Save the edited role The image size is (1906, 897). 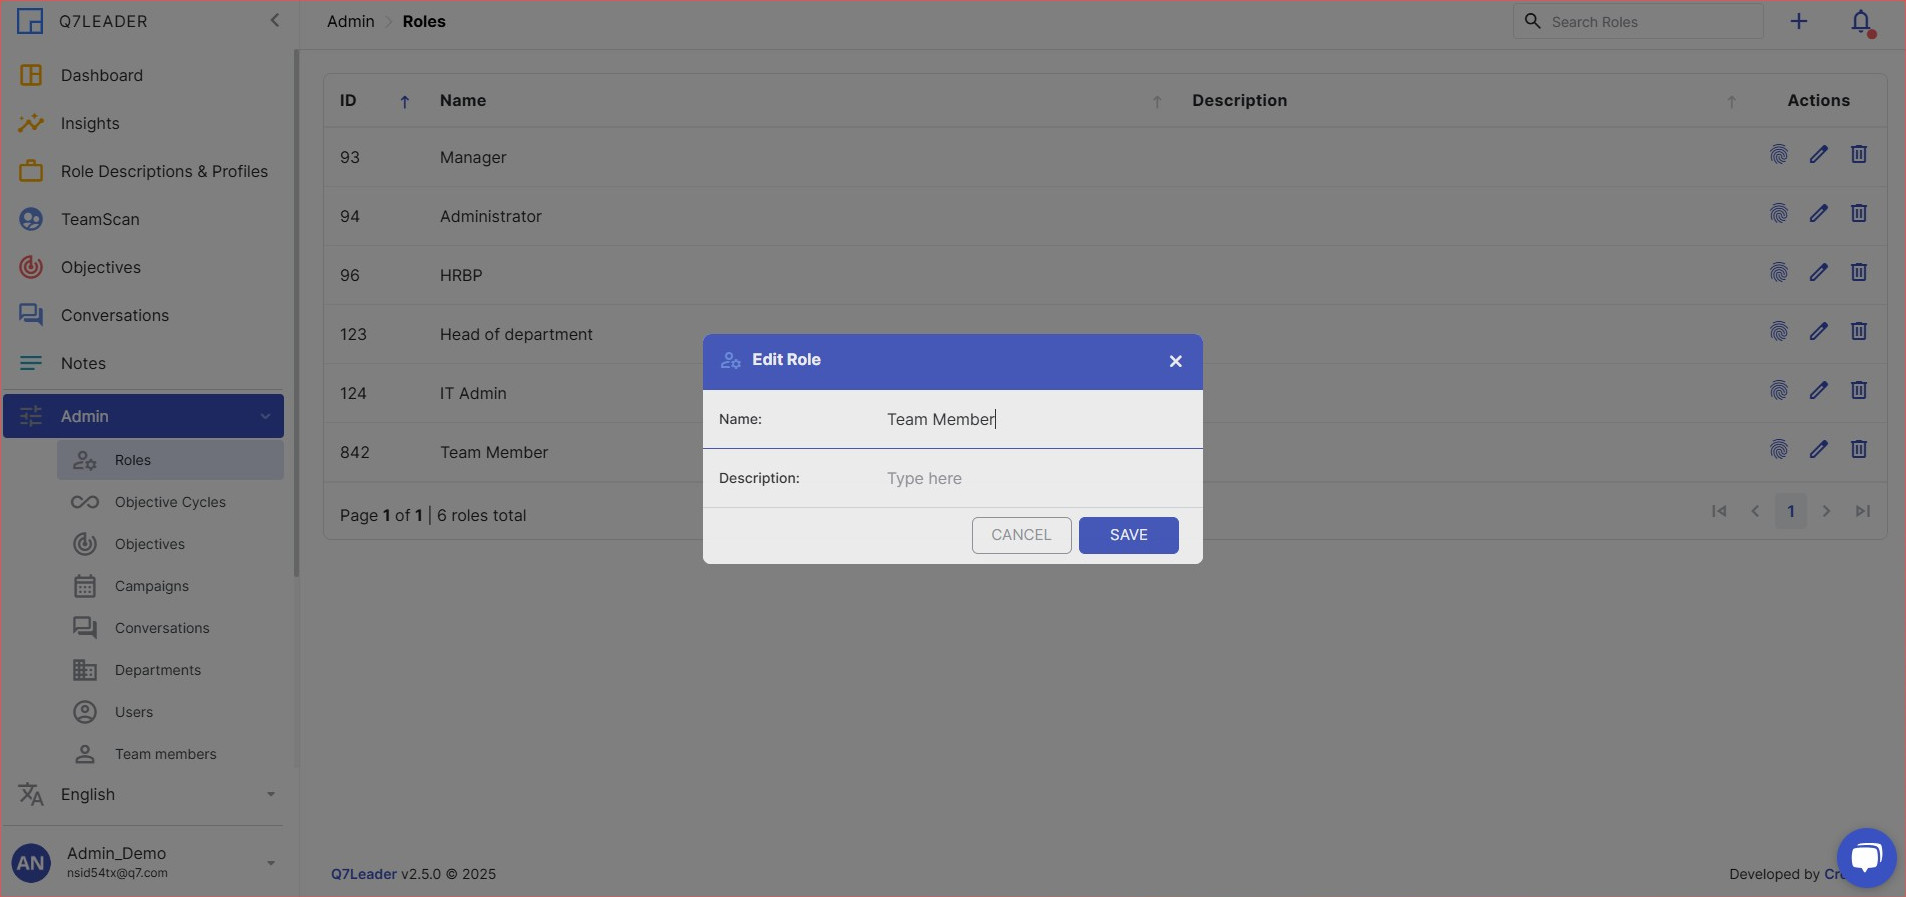pyautogui.click(x=1128, y=535)
